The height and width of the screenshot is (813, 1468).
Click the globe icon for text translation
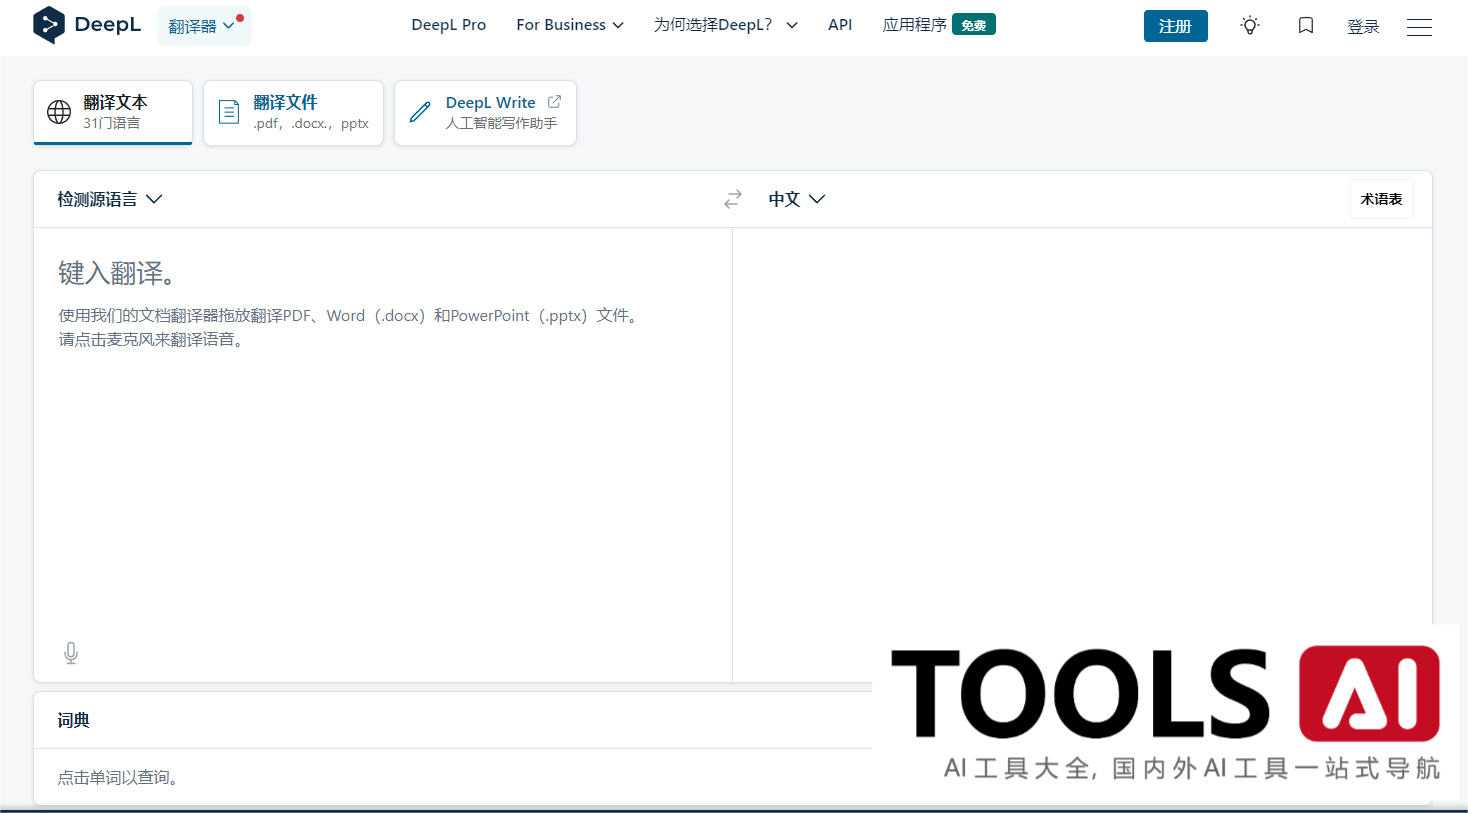(x=59, y=112)
